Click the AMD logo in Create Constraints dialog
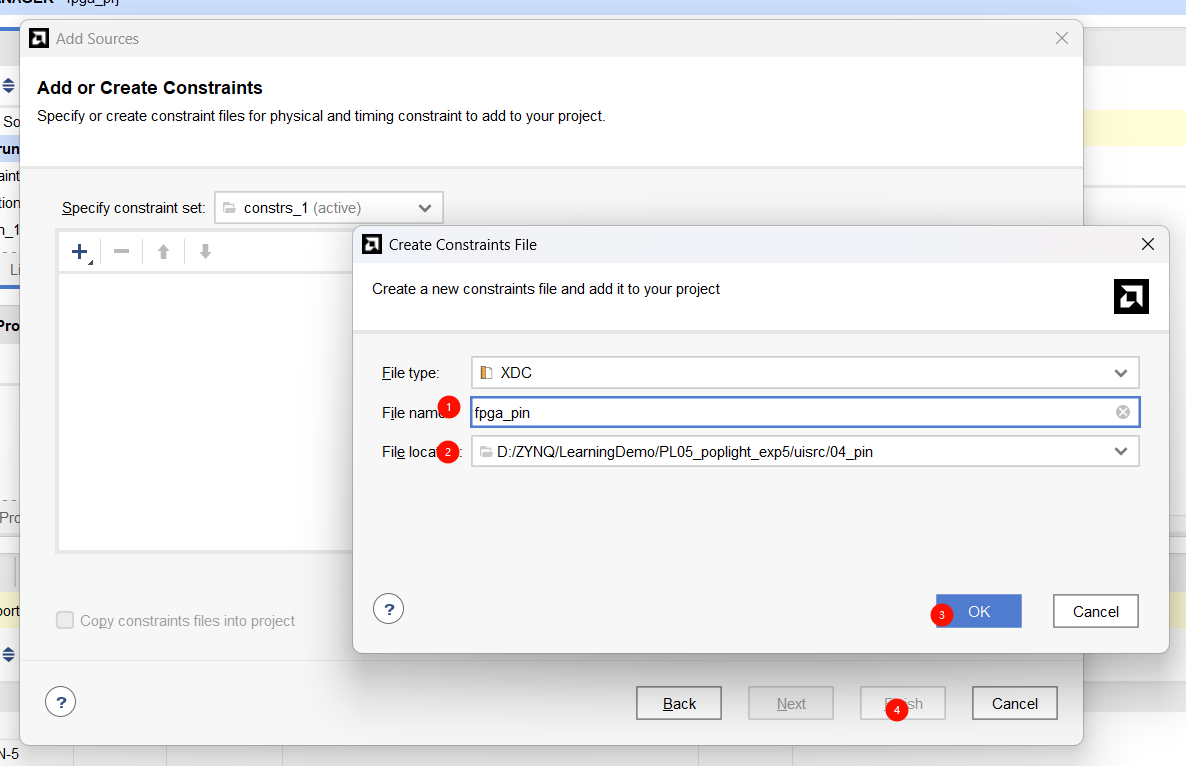The image size is (1186, 766). (1131, 297)
